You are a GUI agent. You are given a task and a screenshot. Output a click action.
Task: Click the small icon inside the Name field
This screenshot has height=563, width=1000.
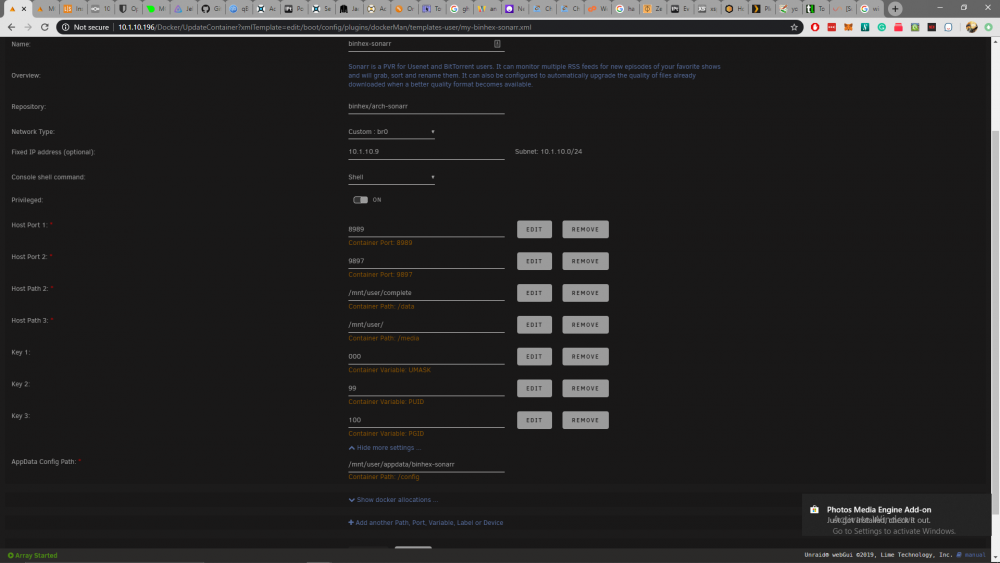coord(497,44)
